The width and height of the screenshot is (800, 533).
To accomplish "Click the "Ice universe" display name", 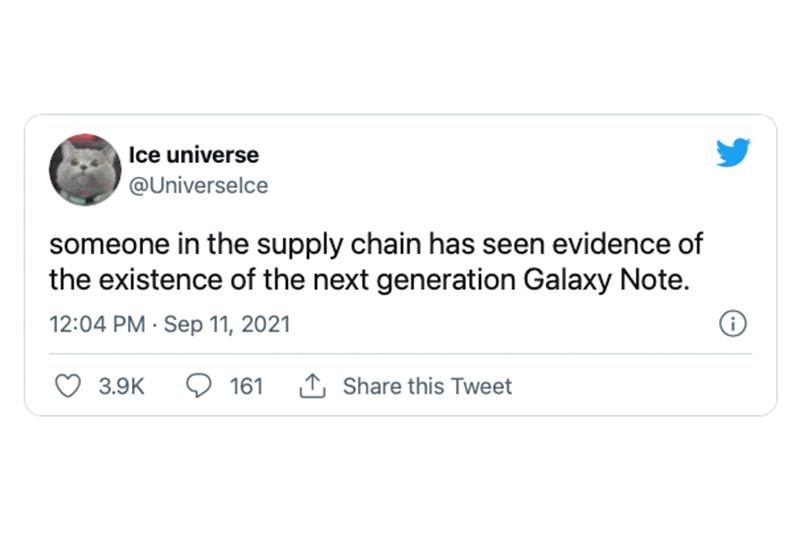I will coord(193,155).
